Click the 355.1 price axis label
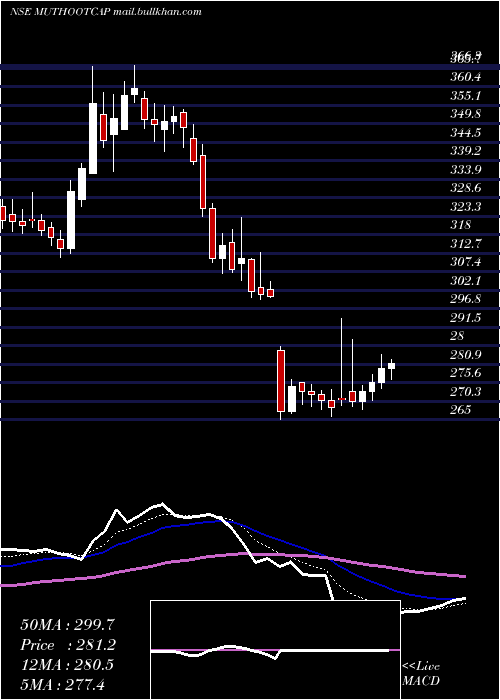The height and width of the screenshot is (700, 500). coord(466,96)
